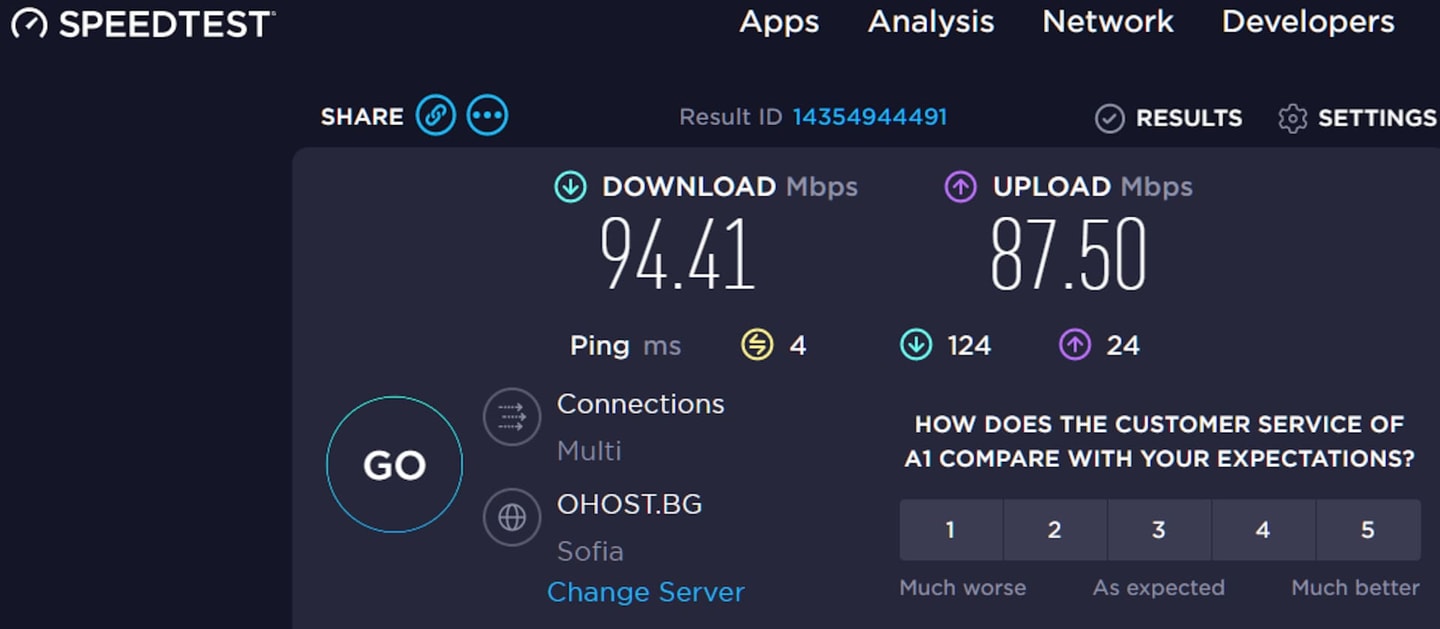The height and width of the screenshot is (629, 1440).
Task: Click the Speedtest gauge logo icon
Action: [29, 23]
